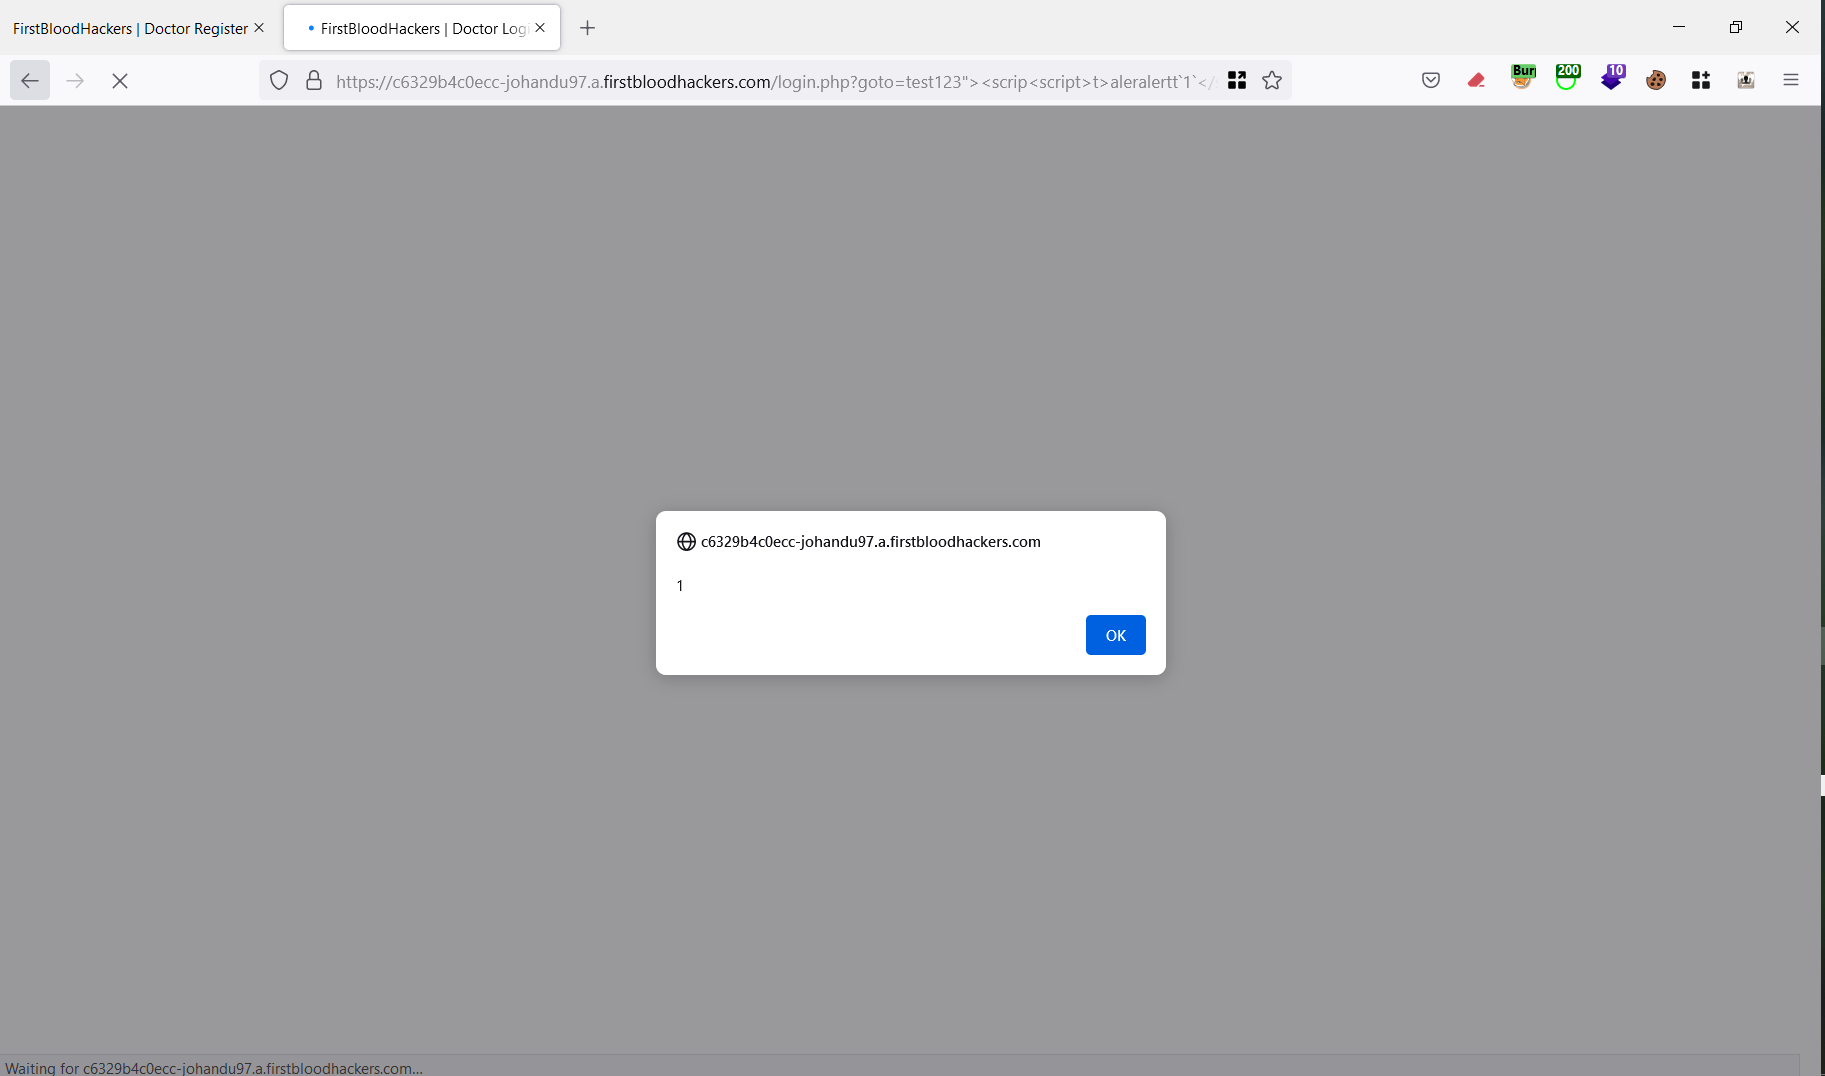Open the QR grid icon in address bar
Screen dimensions: 1825x1076
1237,81
